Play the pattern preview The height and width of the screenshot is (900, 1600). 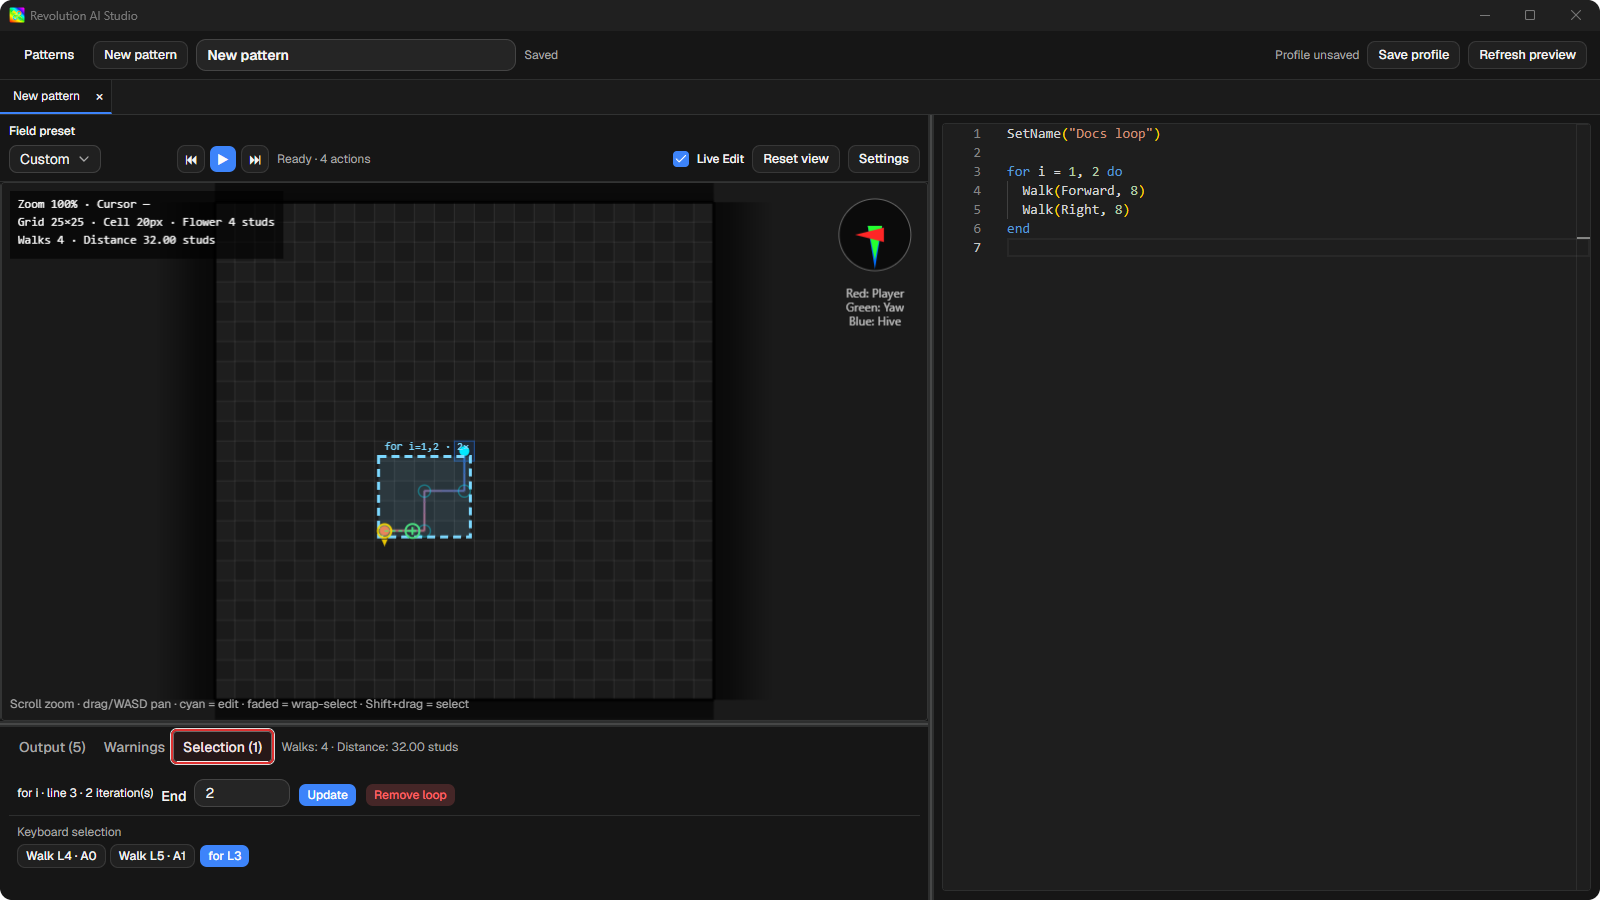tap(223, 159)
